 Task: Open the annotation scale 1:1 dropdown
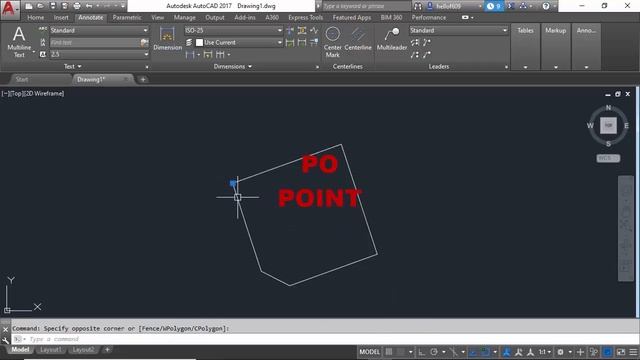click(x=544, y=352)
